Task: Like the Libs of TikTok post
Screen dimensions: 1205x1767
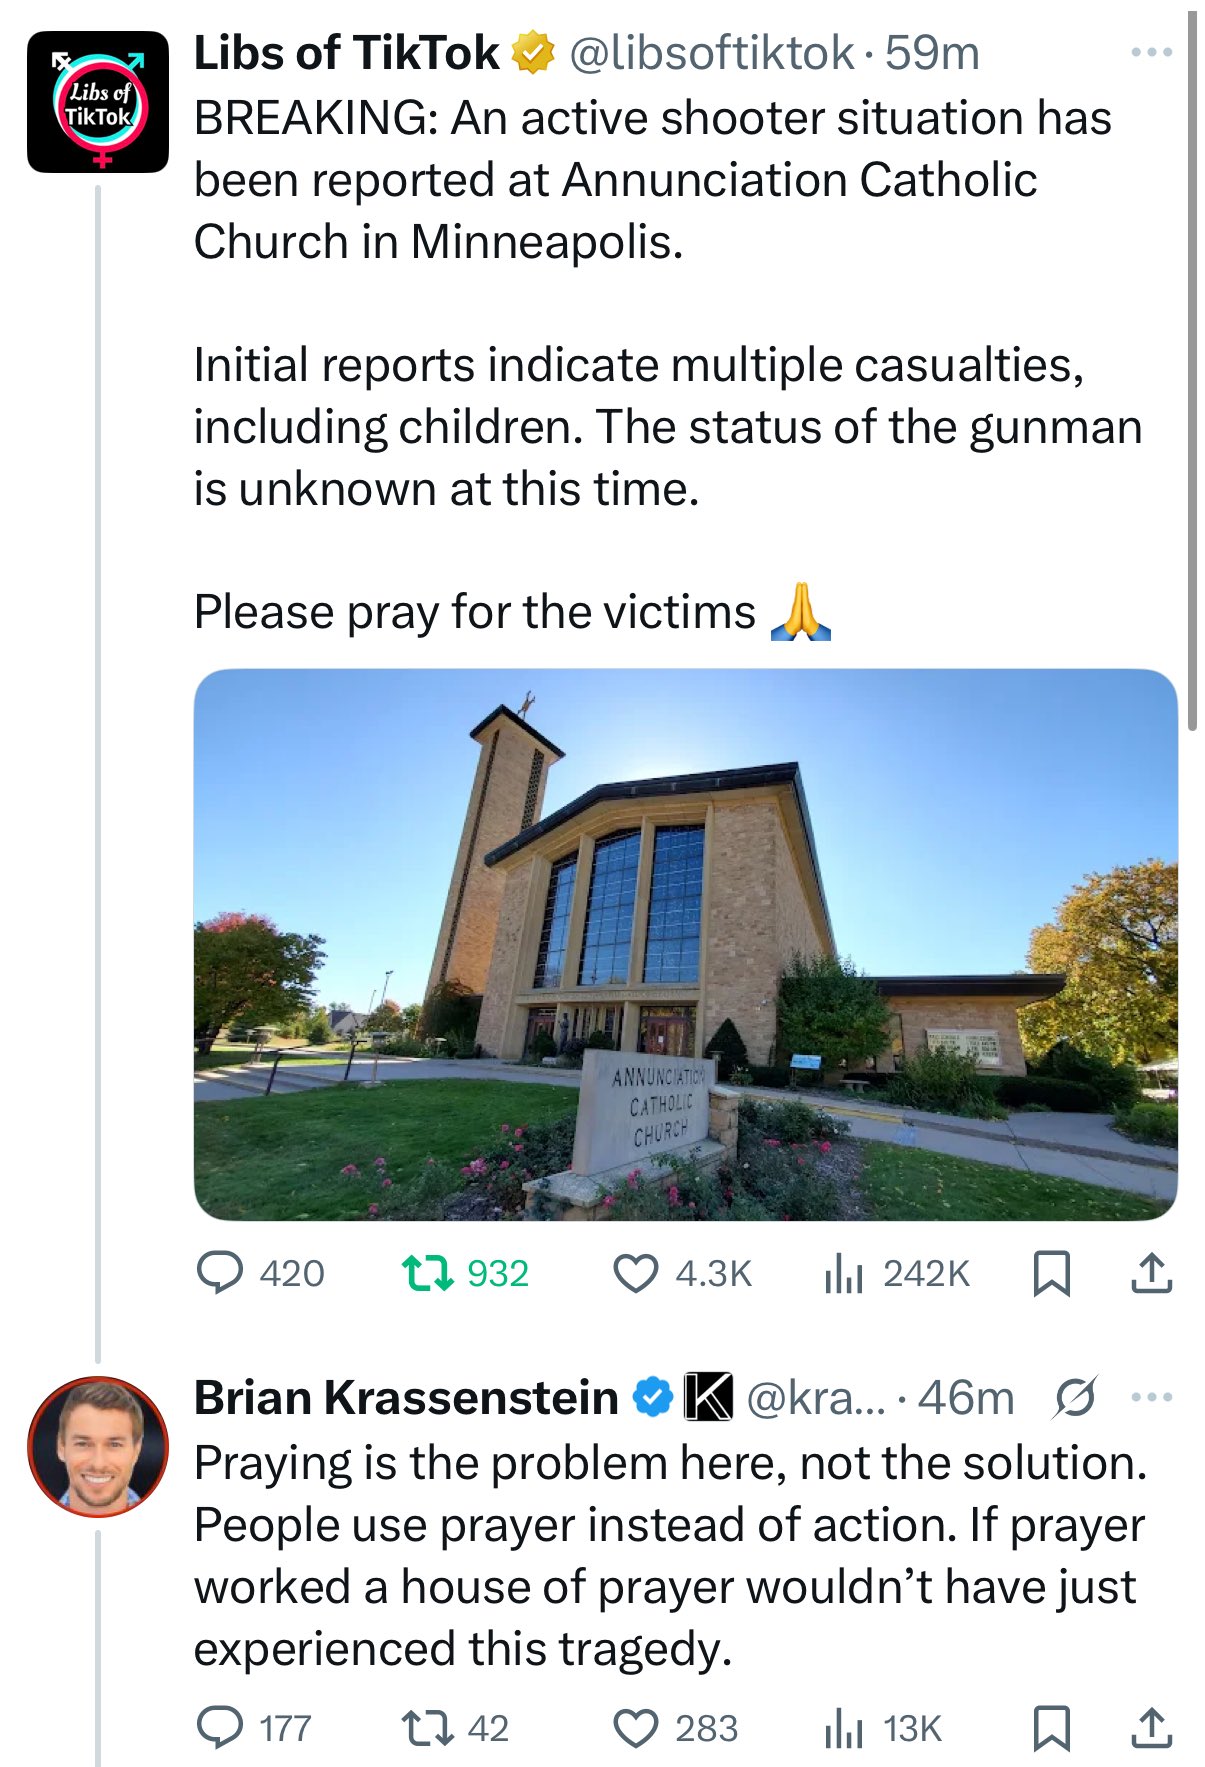Action: pos(635,1273)
